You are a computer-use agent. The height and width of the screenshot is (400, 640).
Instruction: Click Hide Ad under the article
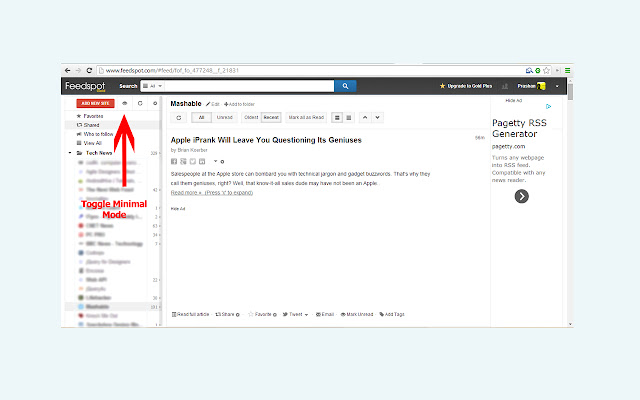(178, 209)
